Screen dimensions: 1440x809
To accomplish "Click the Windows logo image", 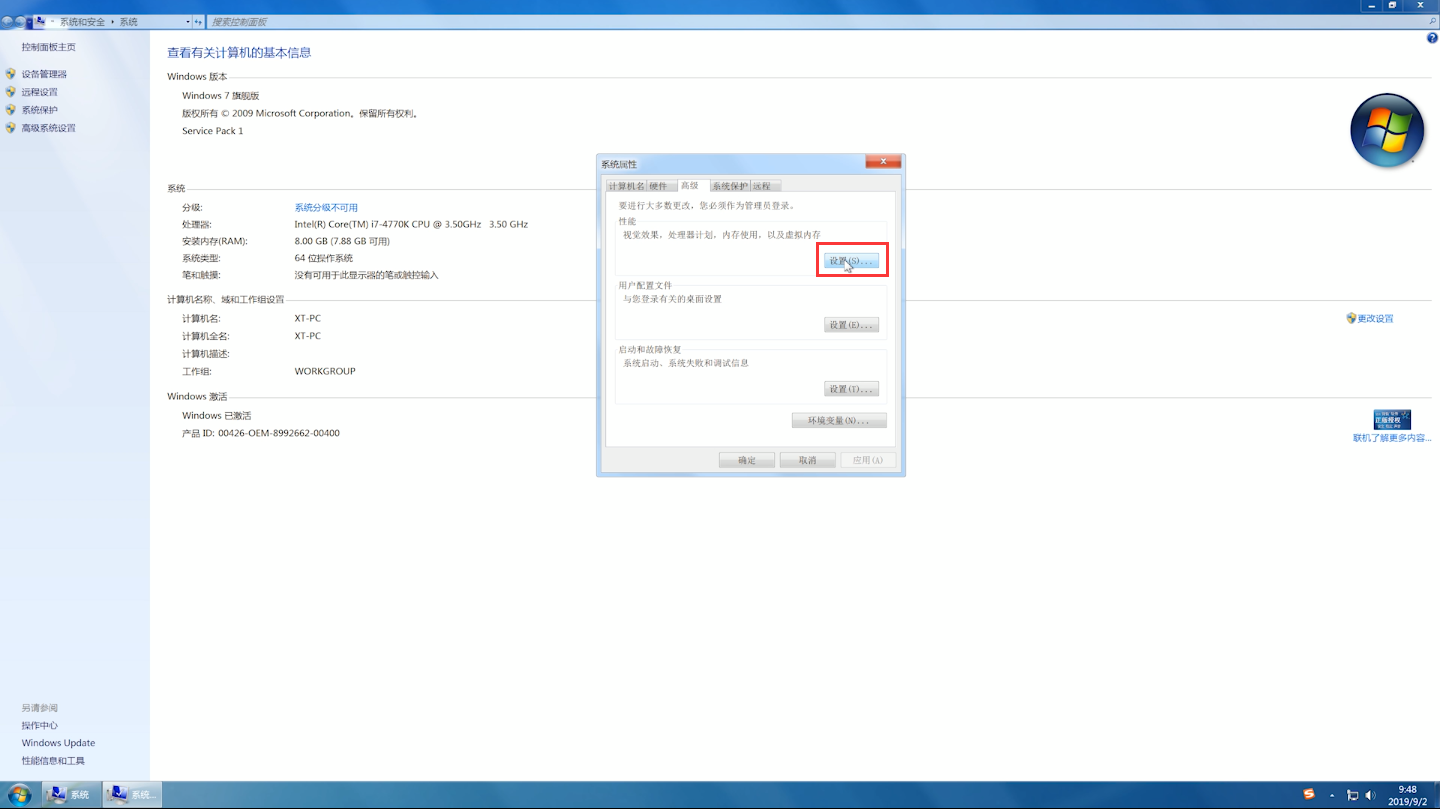I will (x=1387, y=130).
